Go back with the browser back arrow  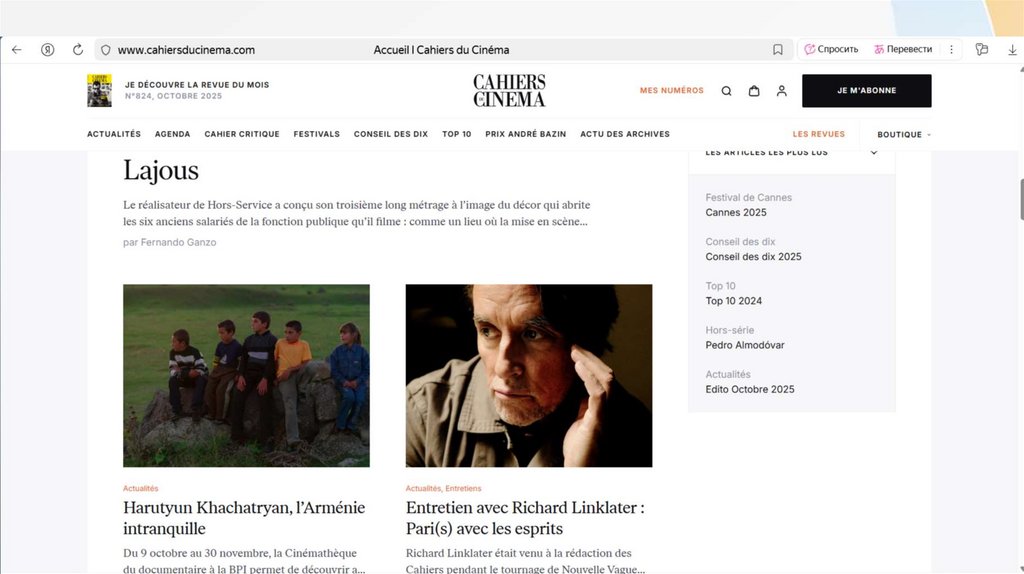click(17, 50)
